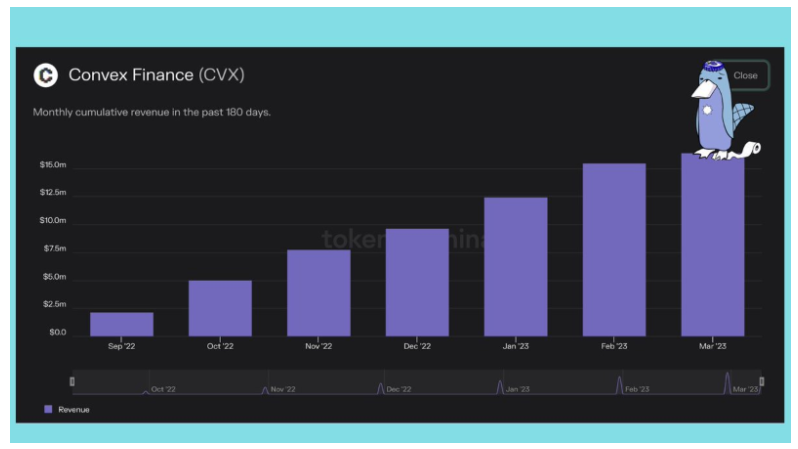Image resolution: width=798 pixels, height=449 pixels.
Task: Click the Sep '22 revenue bar
Action: point(122,324)
